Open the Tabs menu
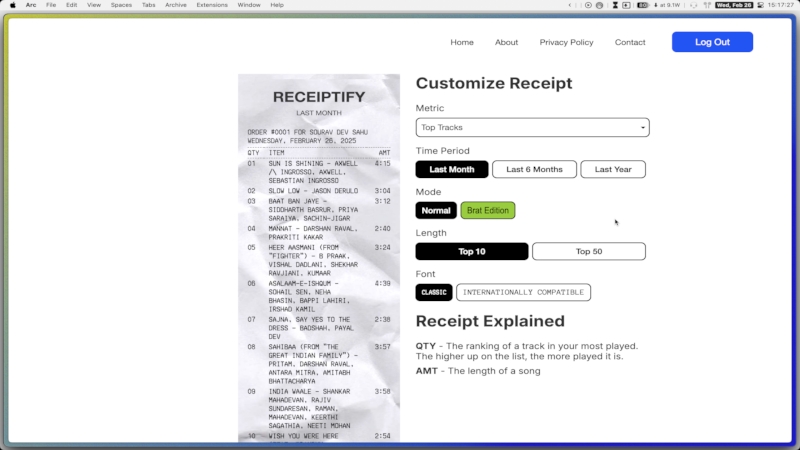This screenshot has height=450, width=800. tap(148, 5)
